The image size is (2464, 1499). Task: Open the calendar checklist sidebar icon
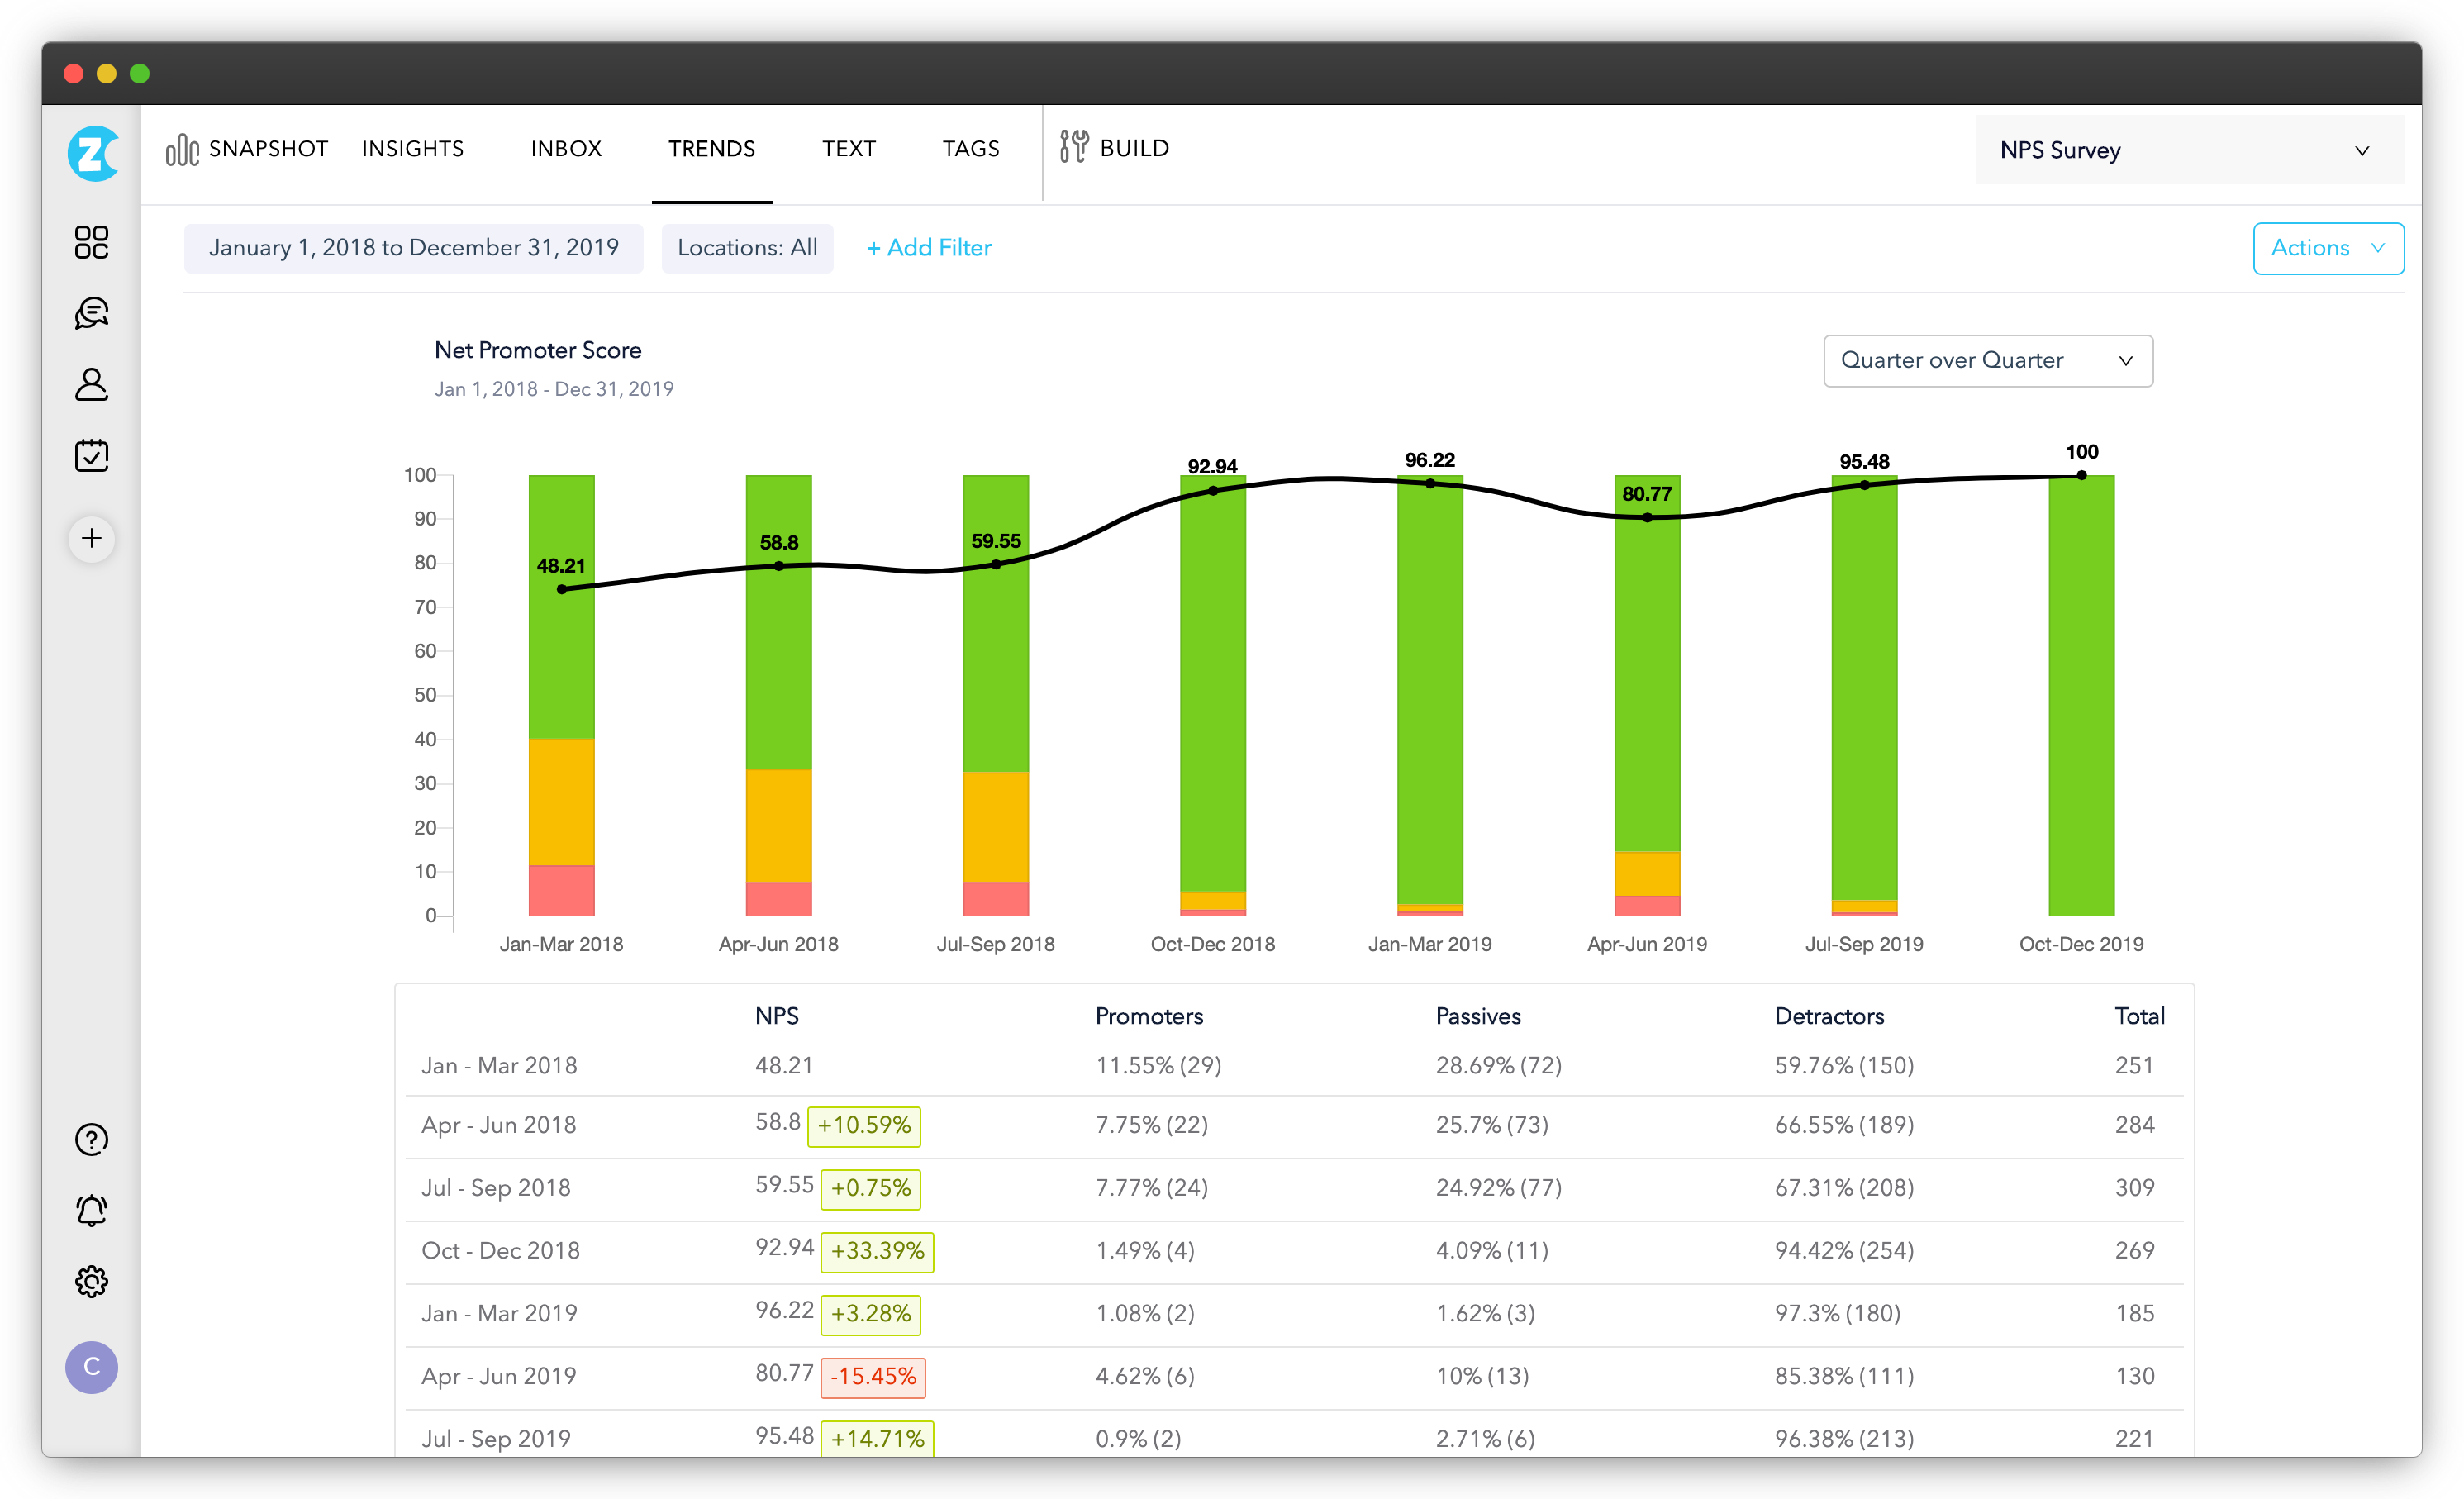click(x=91, y=456)
